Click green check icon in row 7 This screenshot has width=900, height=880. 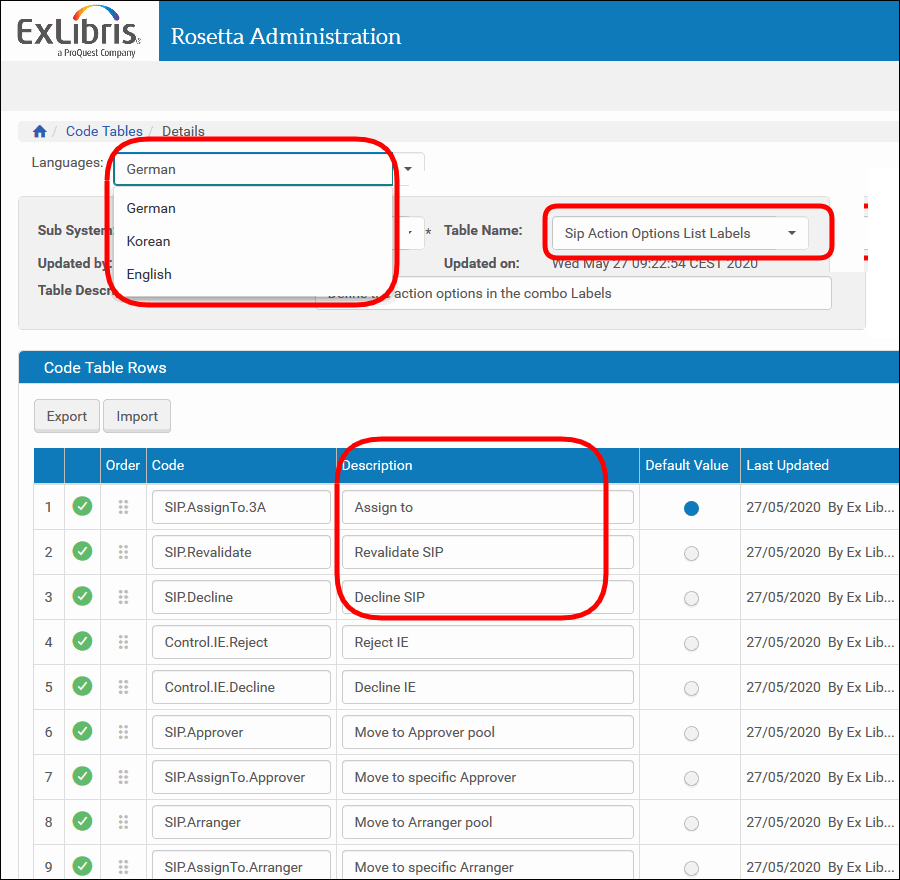click(82, 777)
